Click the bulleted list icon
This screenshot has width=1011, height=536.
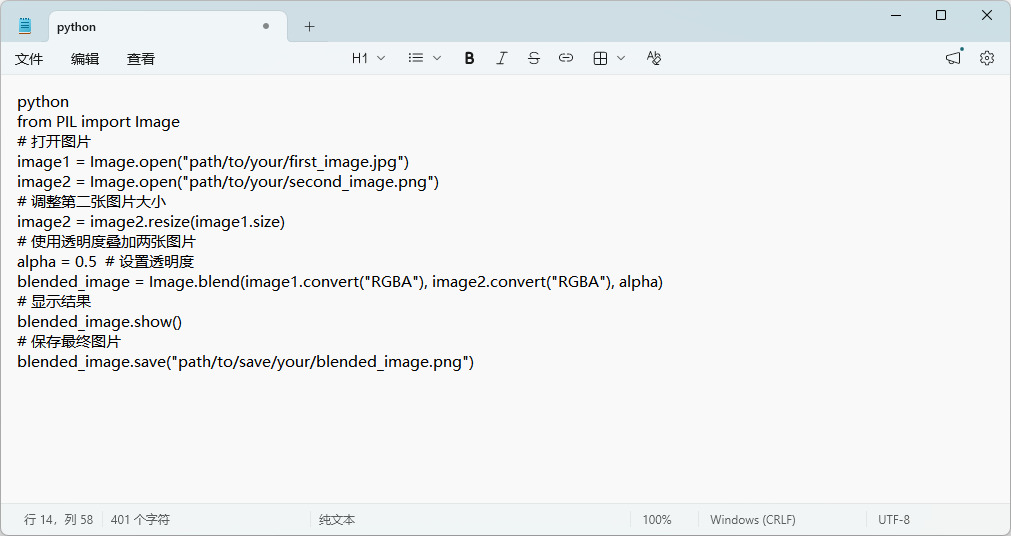416,58
